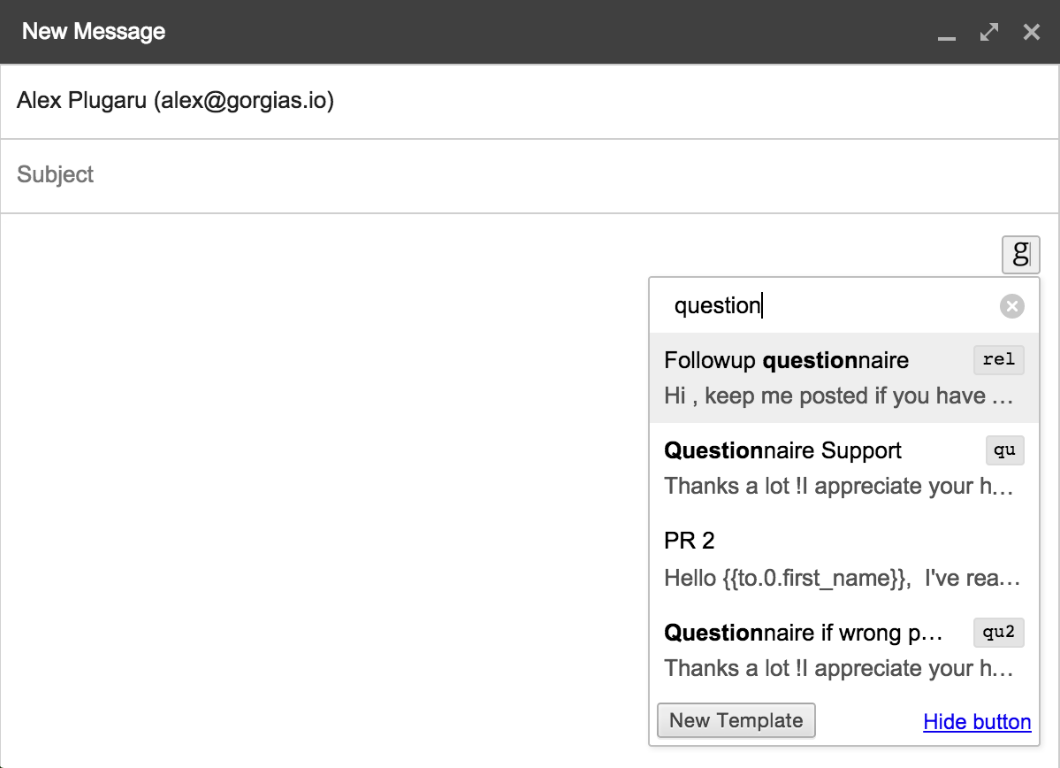The image size is (1060, 768).
Task: Close the New Message window
Action: click(x=1031, y=32)
